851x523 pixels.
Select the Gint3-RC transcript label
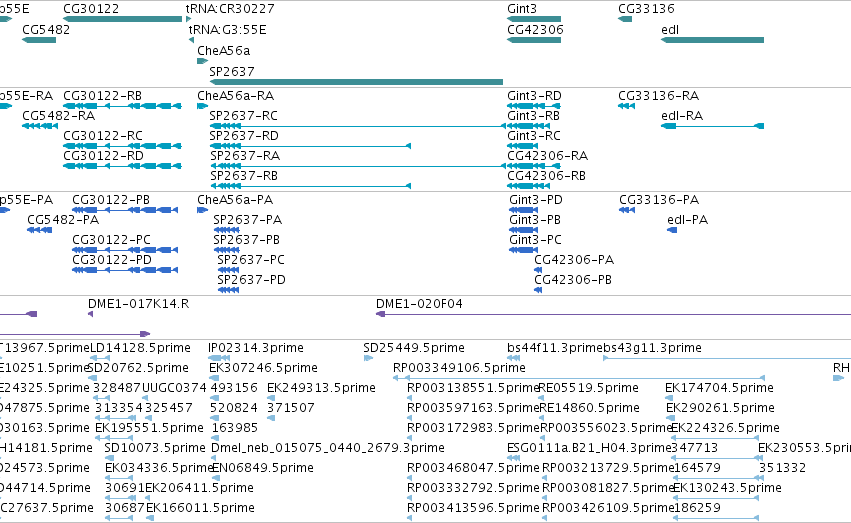click(x=534, y=136)
